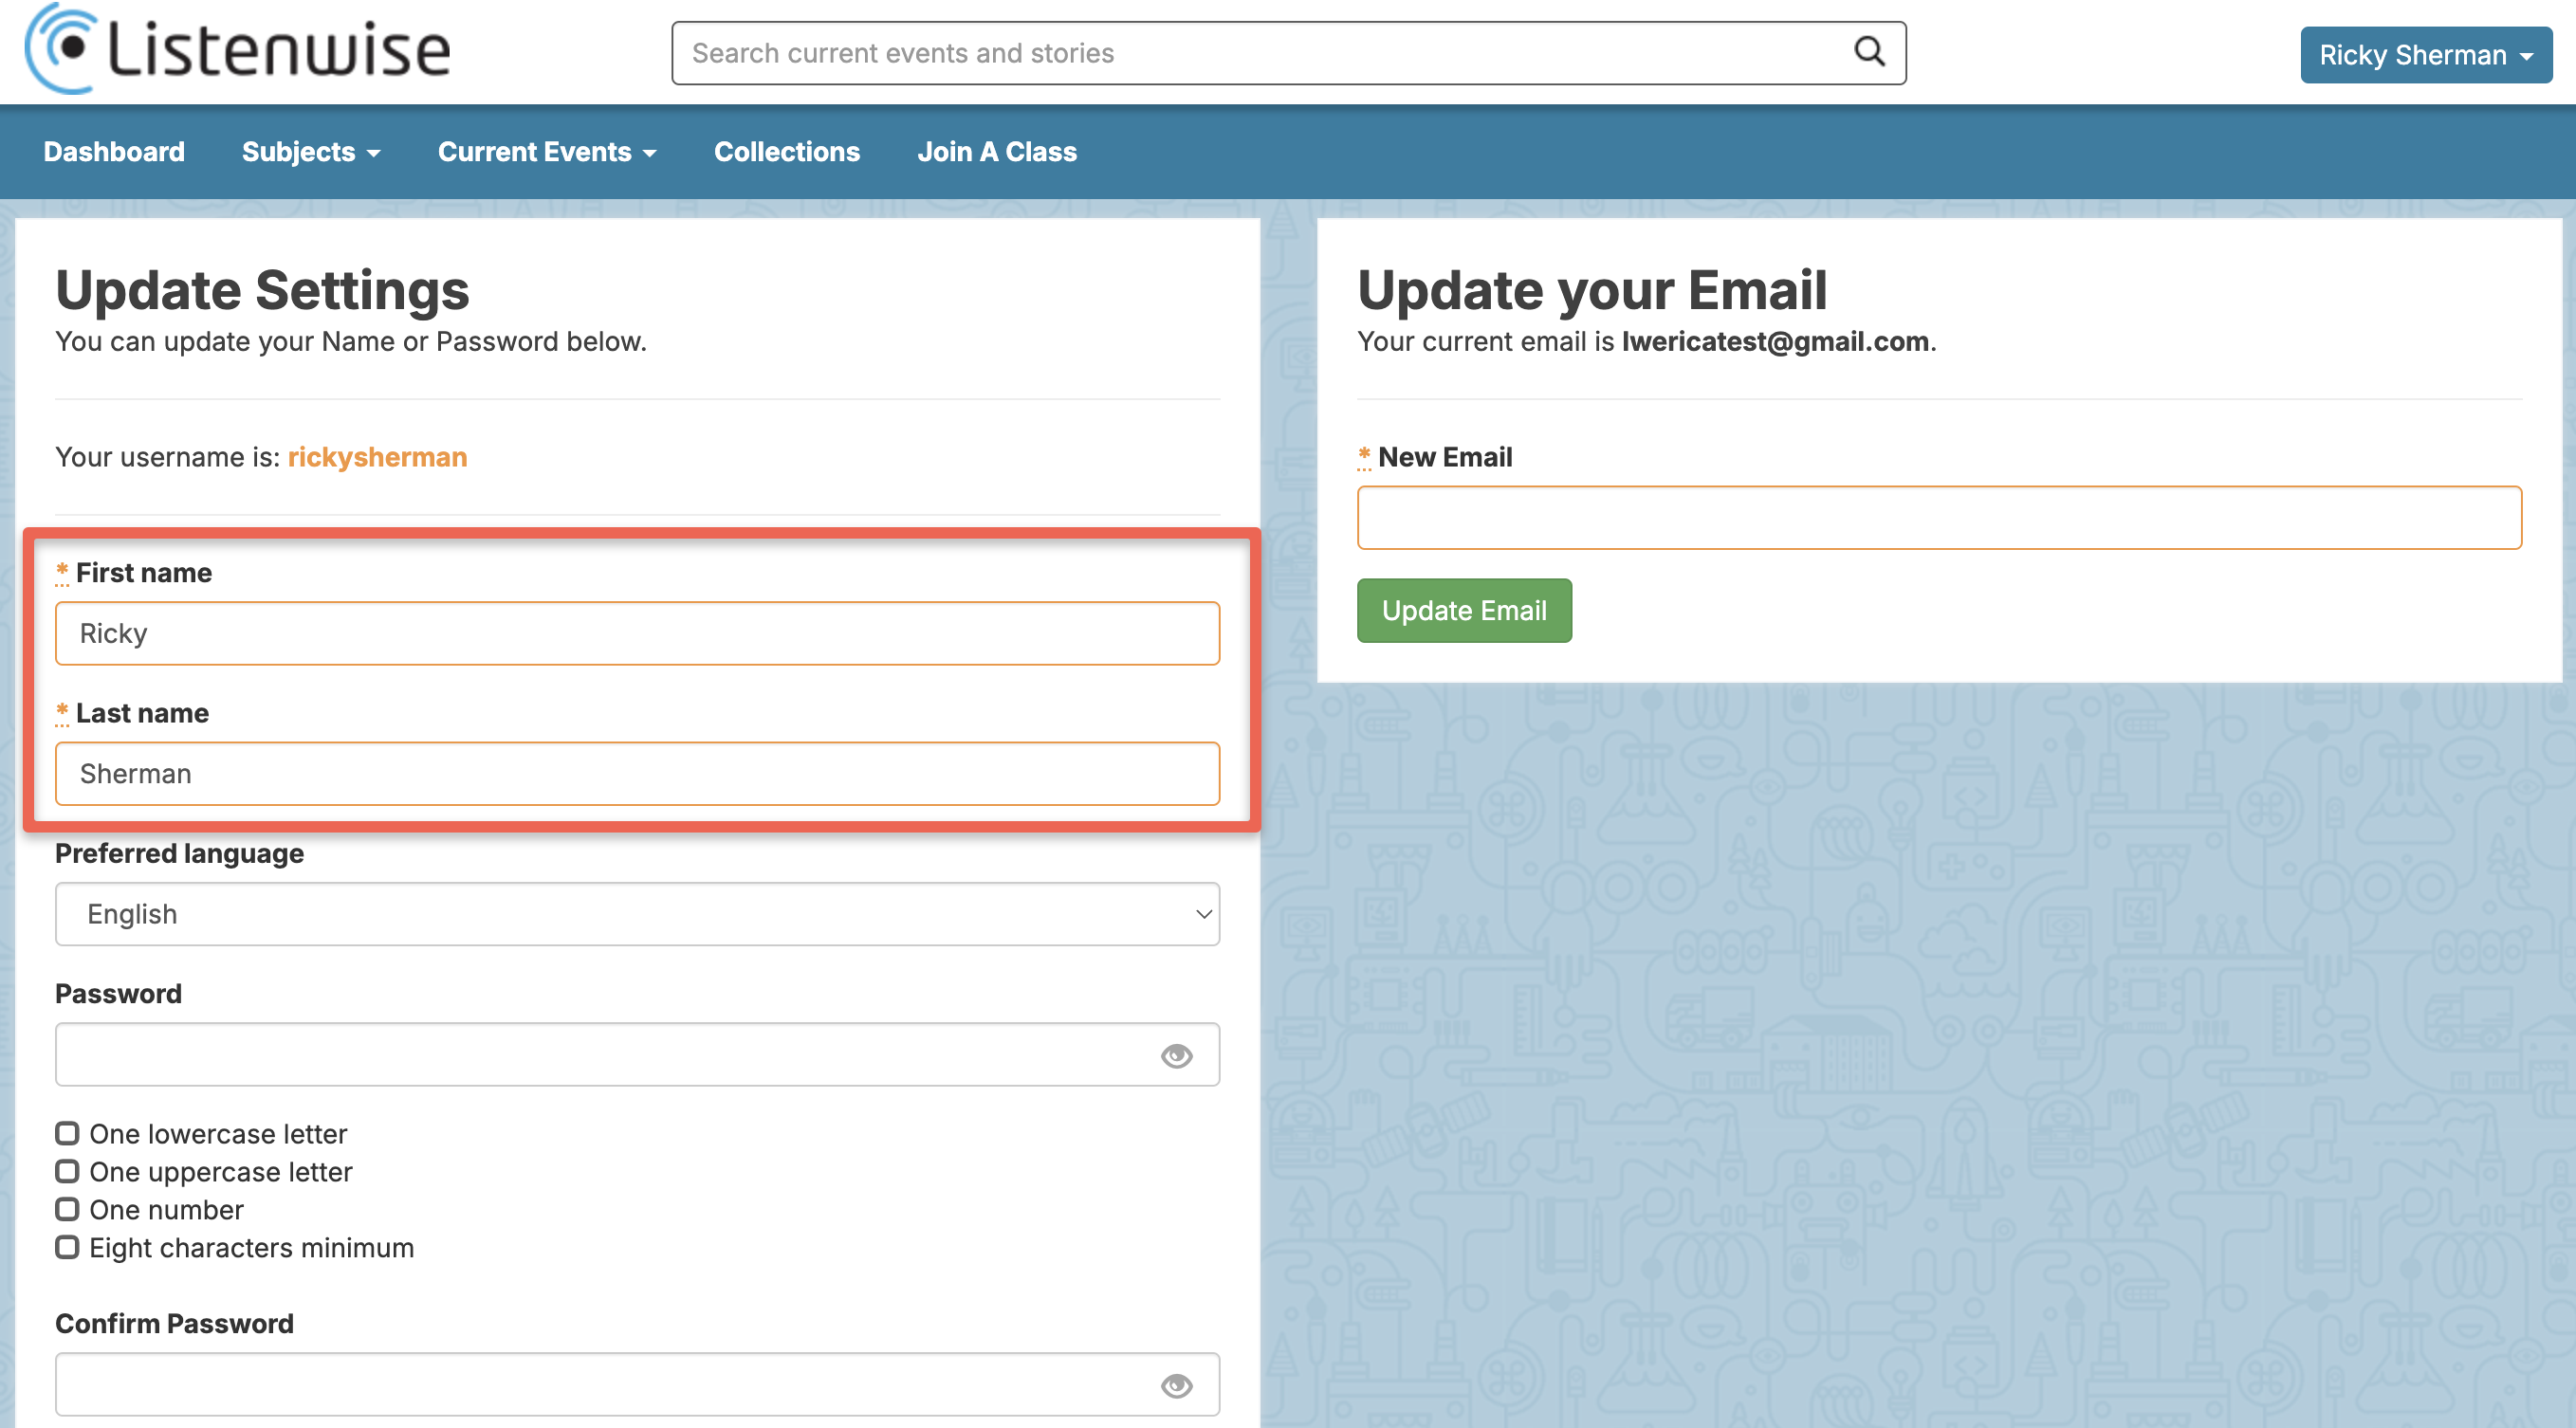This screenshot has width=2576, height=1428.
Task: Click the Listenwise logo
Action: click(x=237, y=49)
